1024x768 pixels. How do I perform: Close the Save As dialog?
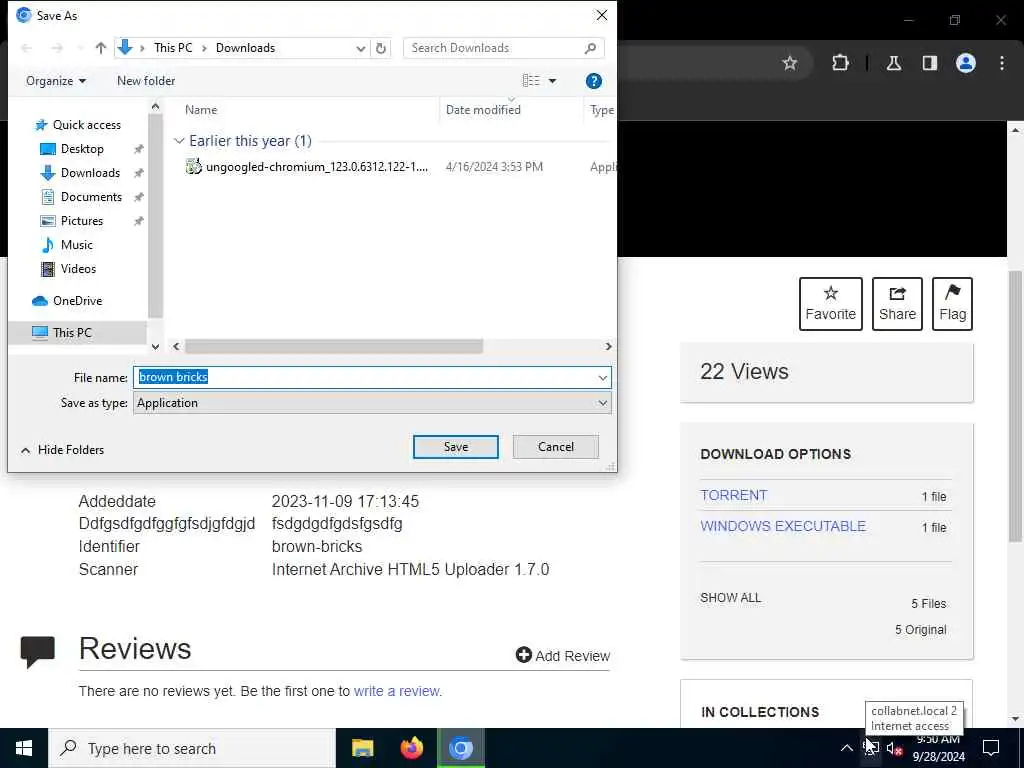pos(601,15)
